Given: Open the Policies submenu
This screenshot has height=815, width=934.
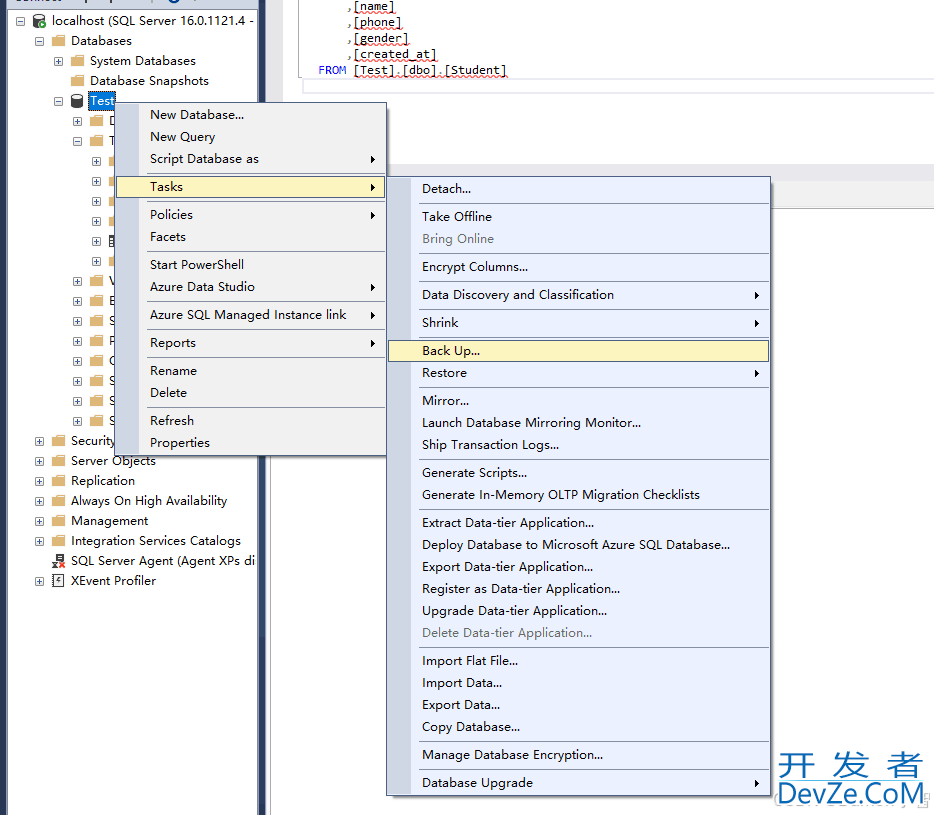Looking at the screenshot, I should (250, 214).
